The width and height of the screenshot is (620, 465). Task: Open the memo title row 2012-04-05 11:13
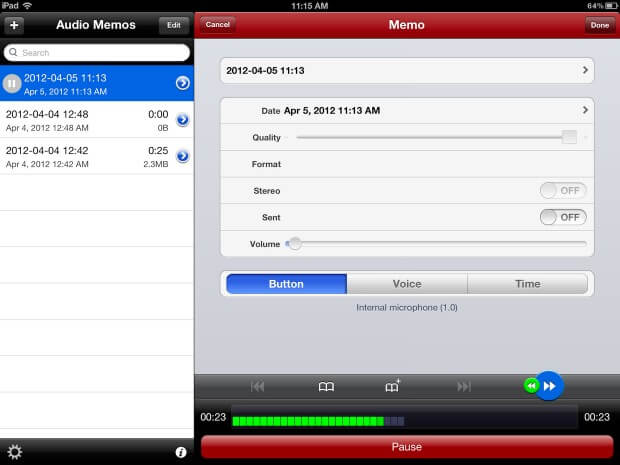[x=407, y=71]
